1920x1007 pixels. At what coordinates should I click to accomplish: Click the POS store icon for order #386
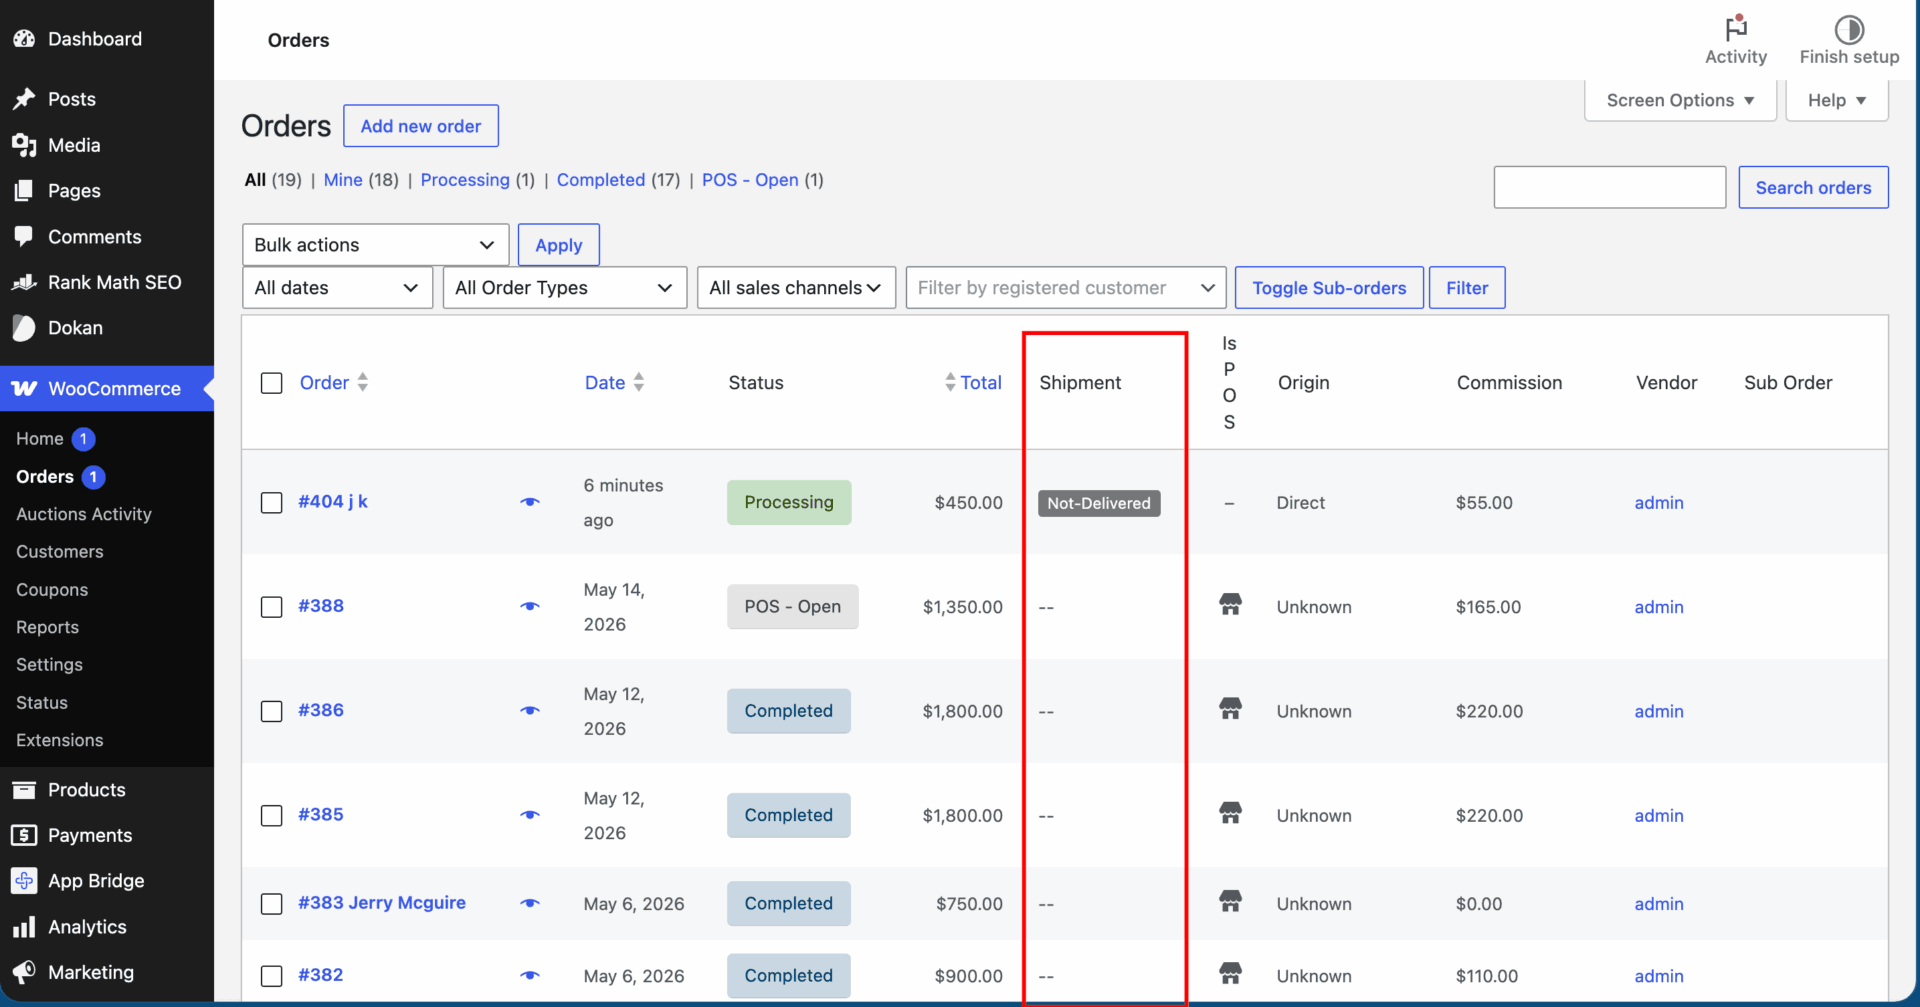pos(1230,709)
